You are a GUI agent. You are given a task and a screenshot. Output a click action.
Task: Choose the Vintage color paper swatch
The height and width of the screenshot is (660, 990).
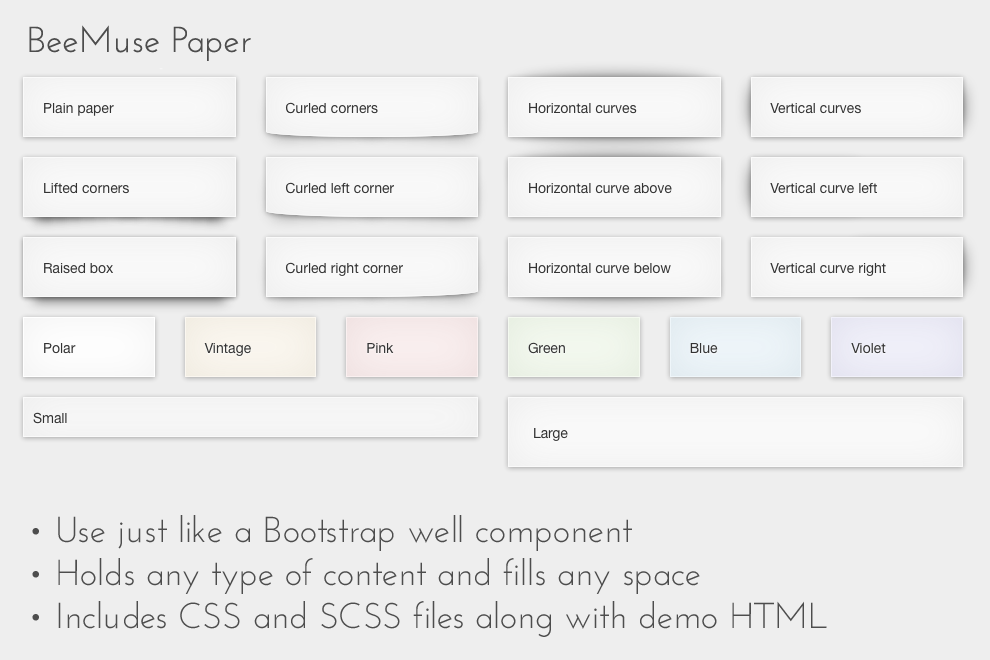pos(250,348)
